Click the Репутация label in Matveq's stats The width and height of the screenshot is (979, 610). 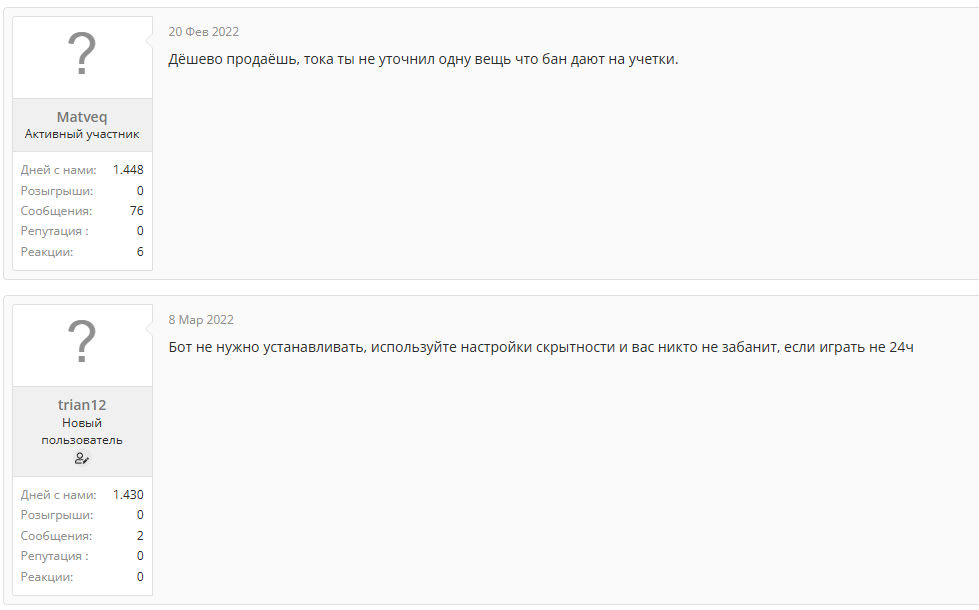[54, 231]
